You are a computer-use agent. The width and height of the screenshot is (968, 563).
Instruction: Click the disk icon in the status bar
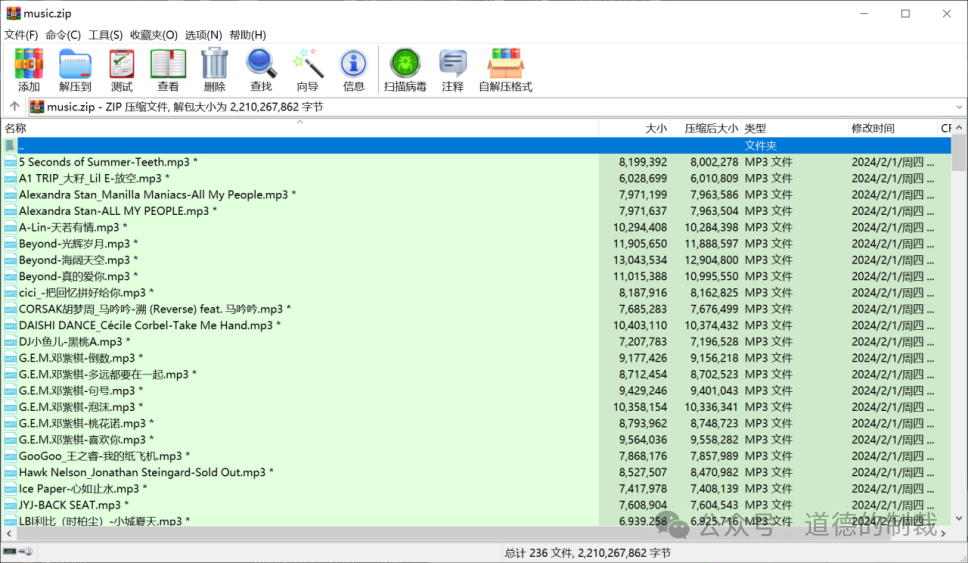coord(10,551)
